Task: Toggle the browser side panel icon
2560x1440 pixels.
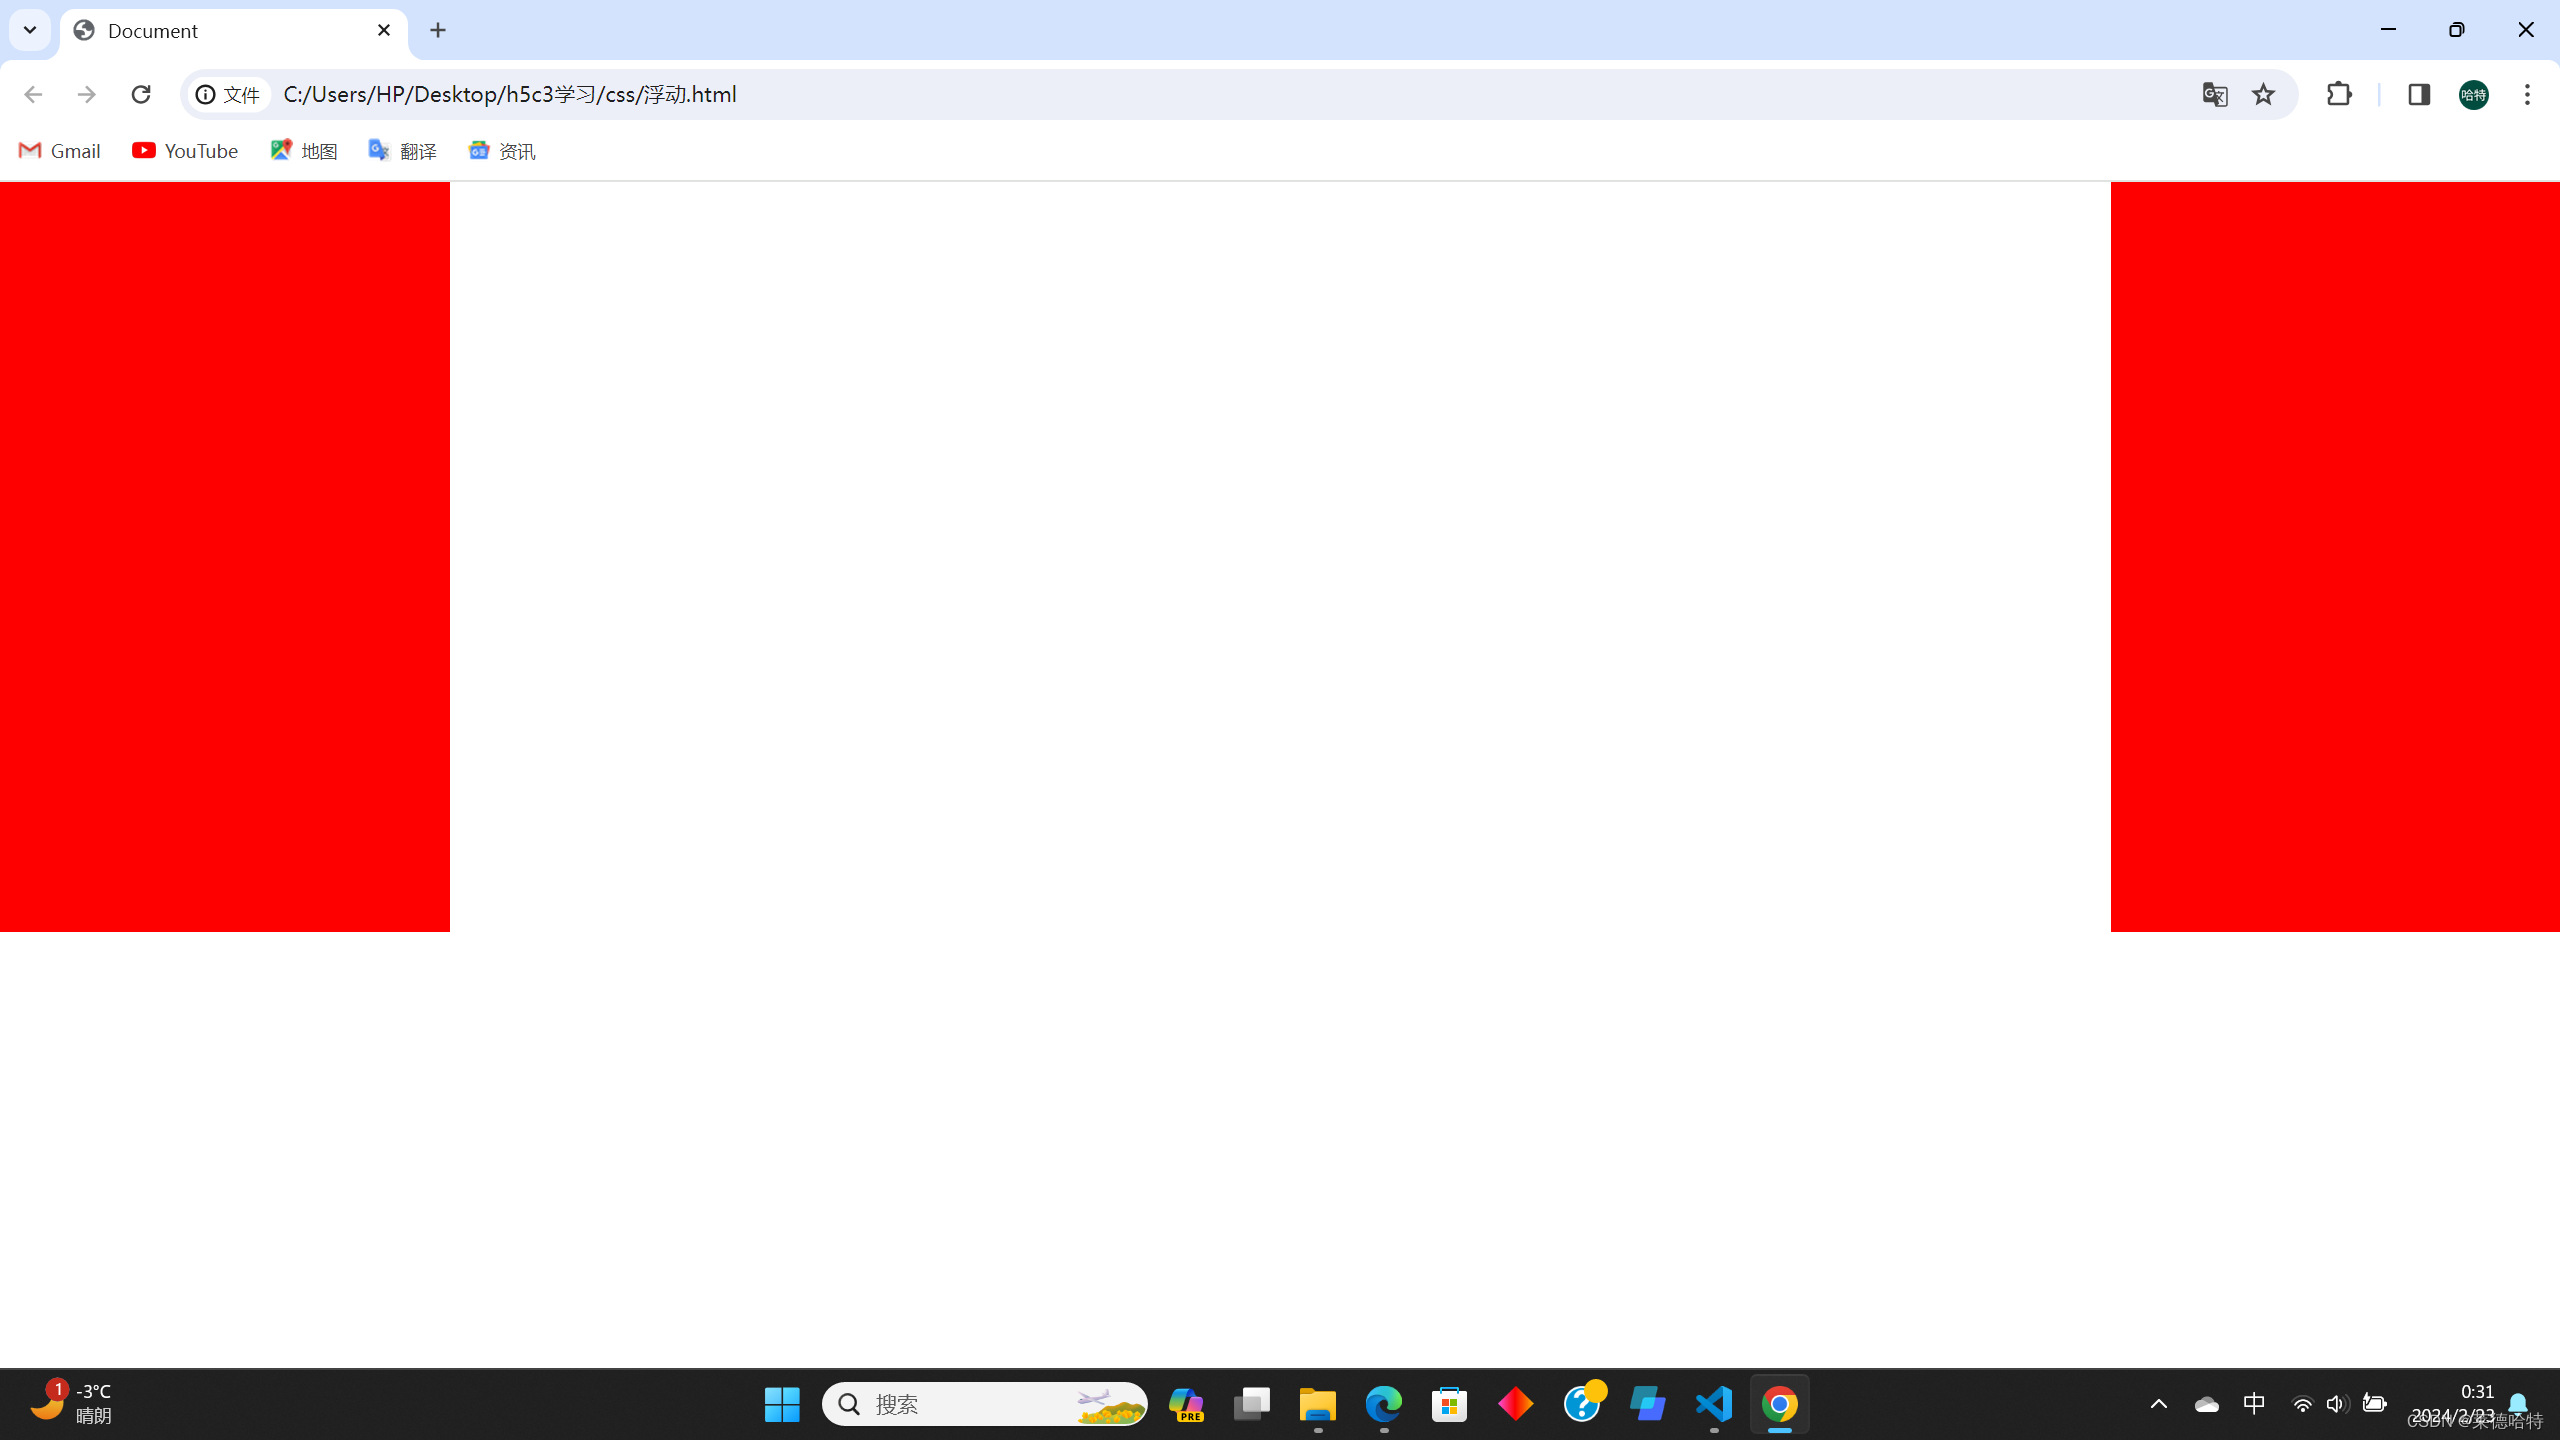Action: [2418, 94]
